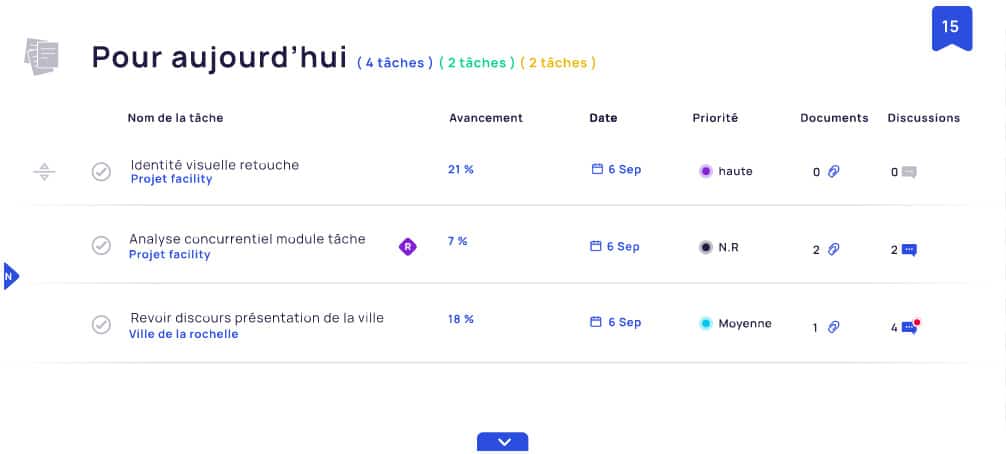Screen dimensions: 1006x454
Task: Check off Analyse concurrentiel module tâche
Action: click(101, 246)
